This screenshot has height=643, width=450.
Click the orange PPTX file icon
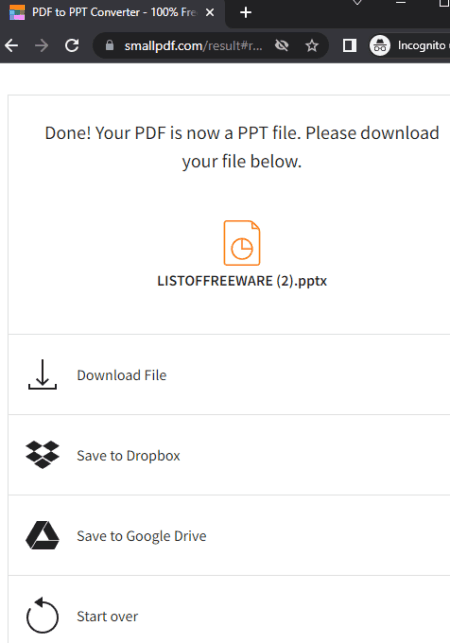point(242,243)
